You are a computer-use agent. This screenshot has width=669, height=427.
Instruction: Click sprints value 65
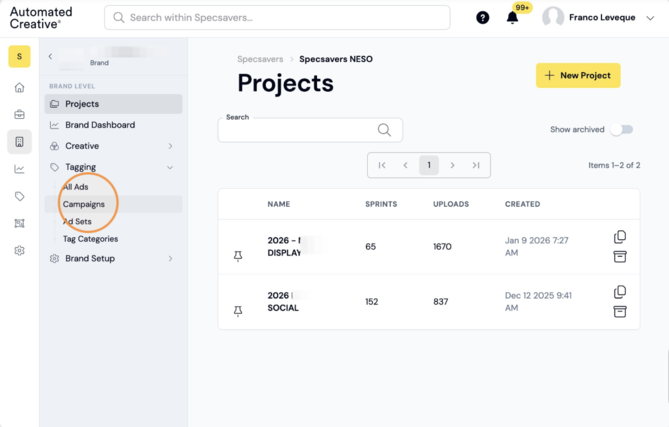pos(370,247)
